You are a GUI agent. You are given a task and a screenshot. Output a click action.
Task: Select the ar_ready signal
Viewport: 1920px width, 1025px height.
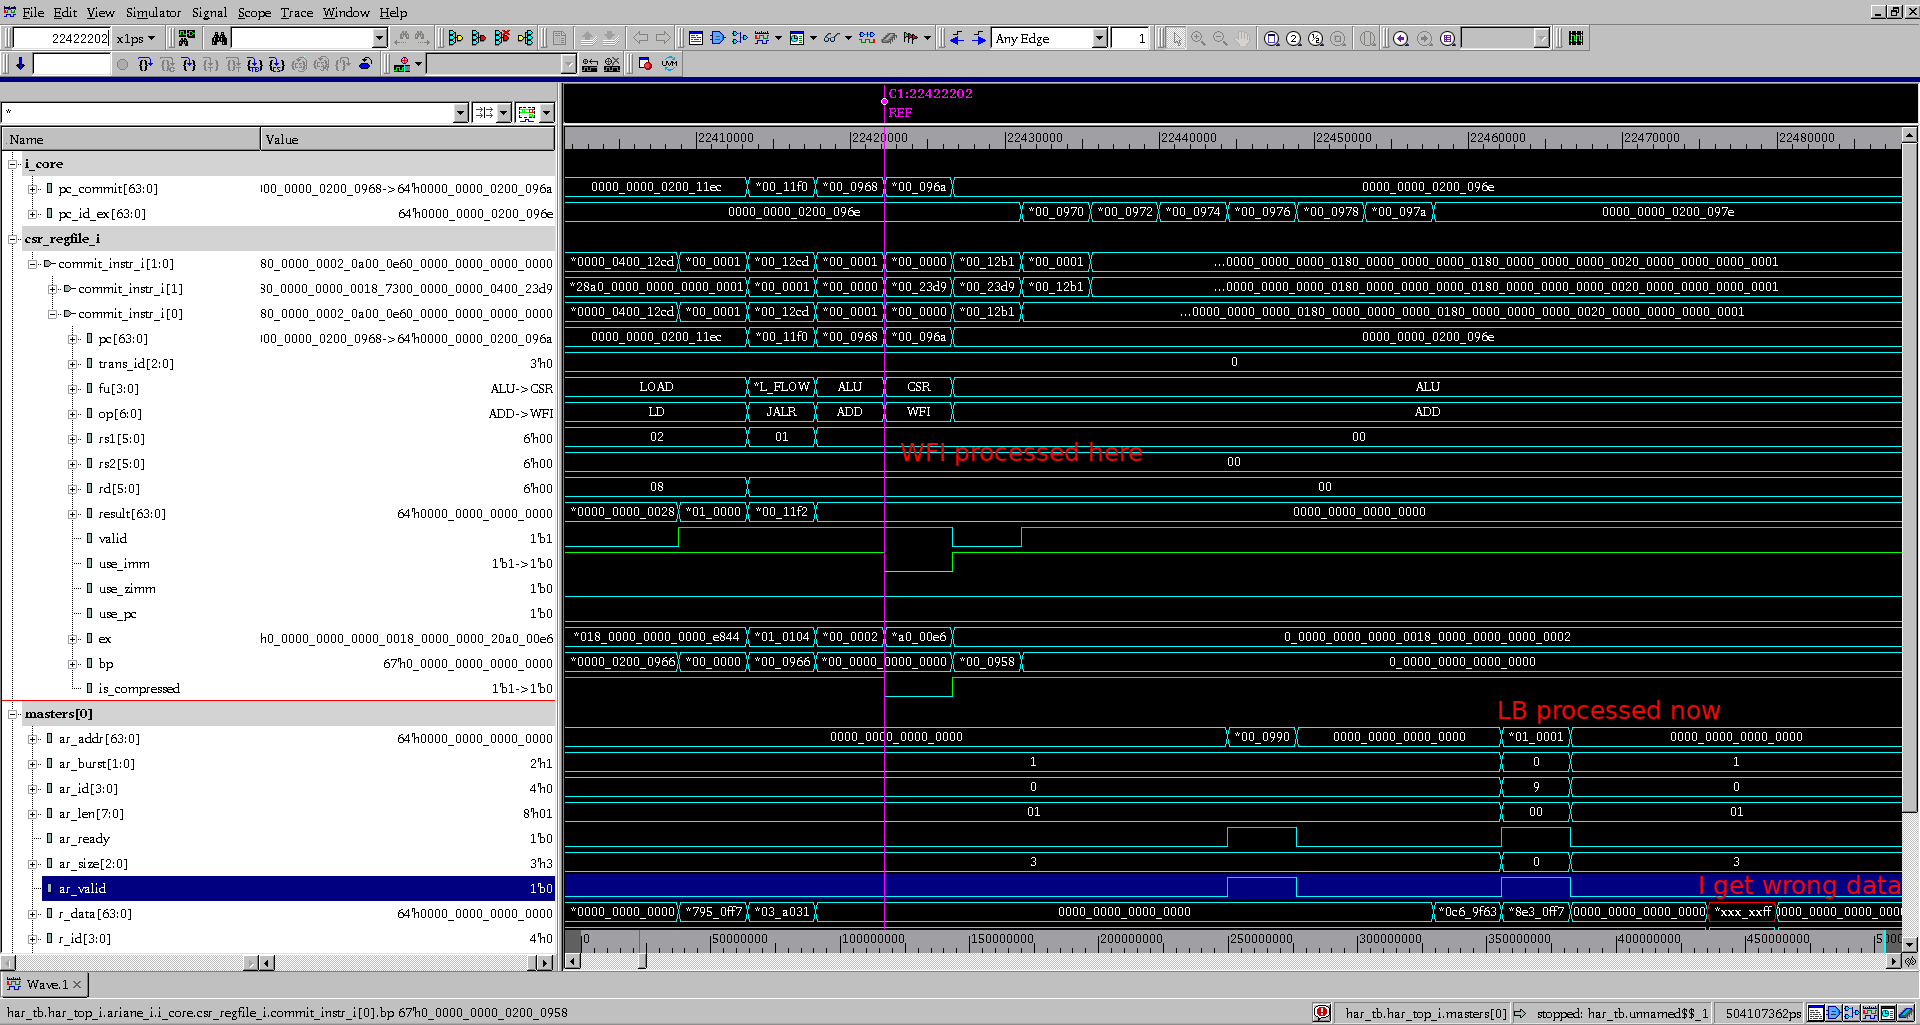click(84, 839)
